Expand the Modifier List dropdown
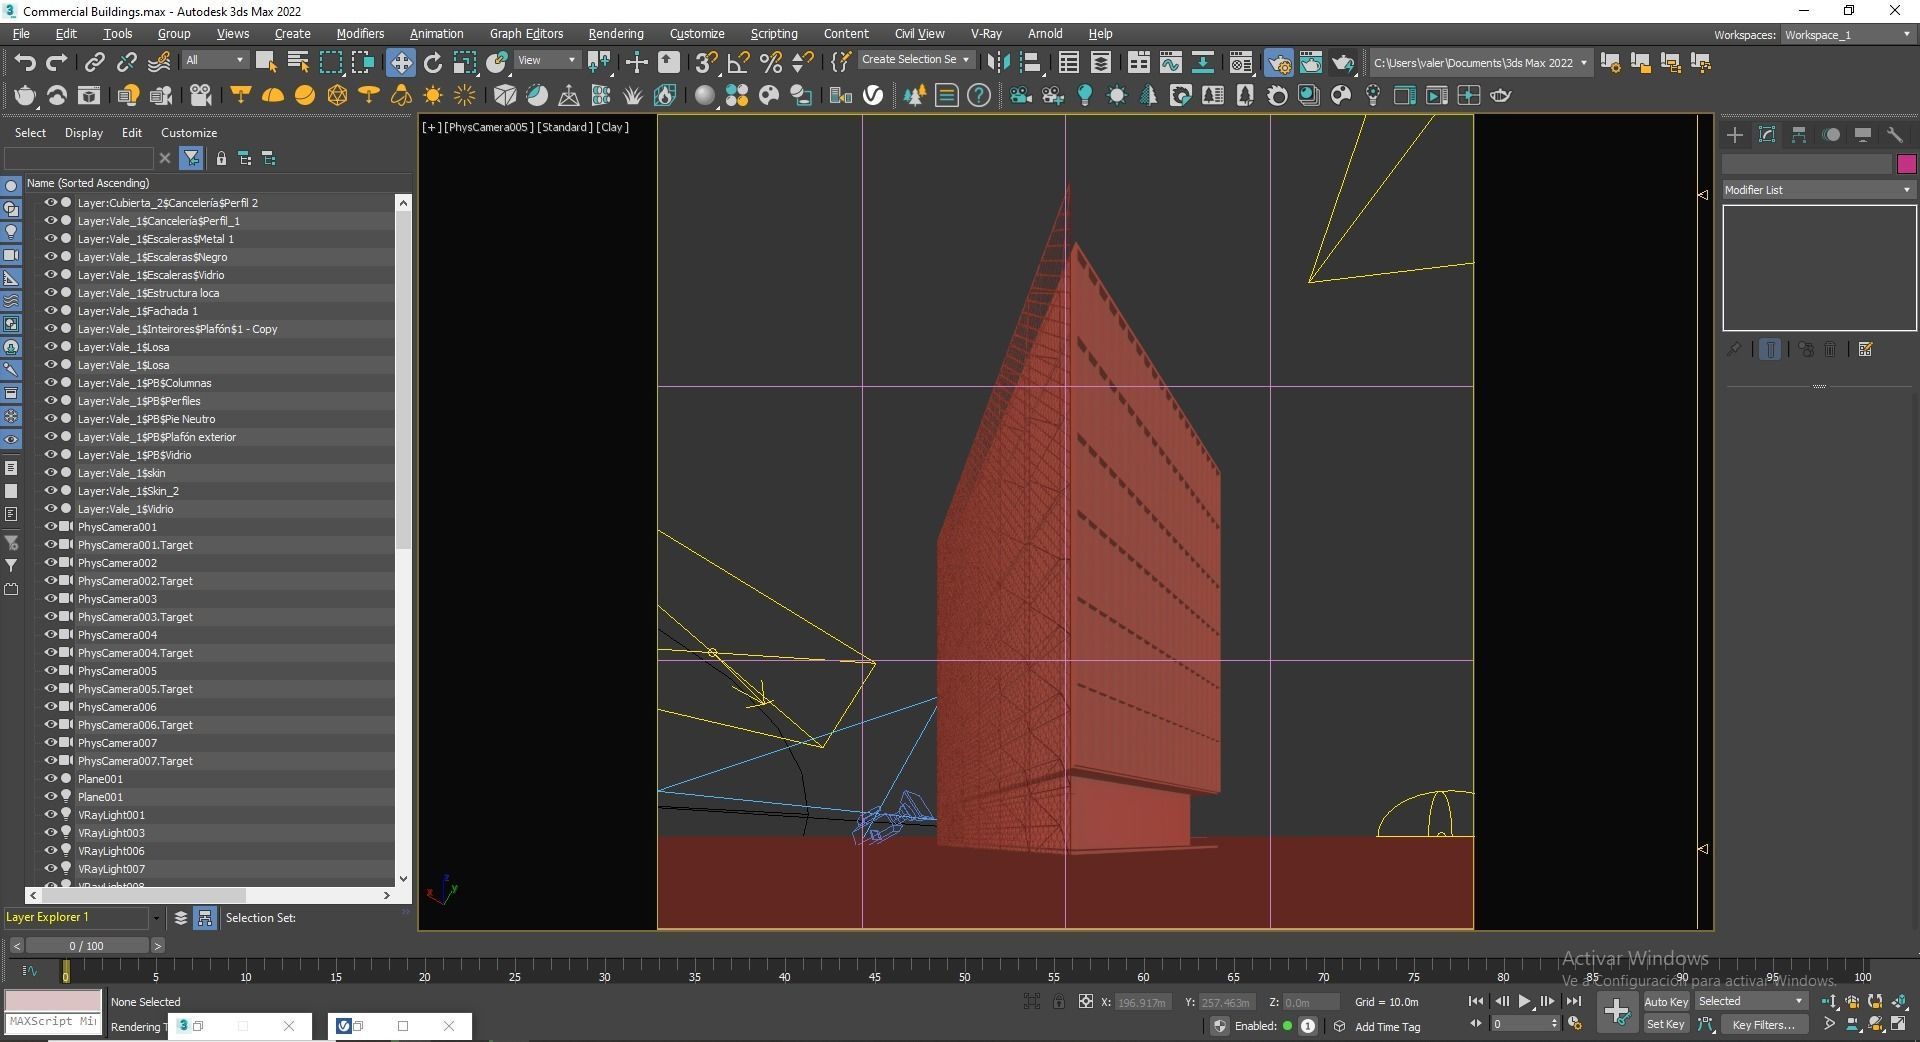The height and width of the screenshot is (1042, 1920). 1818,190
